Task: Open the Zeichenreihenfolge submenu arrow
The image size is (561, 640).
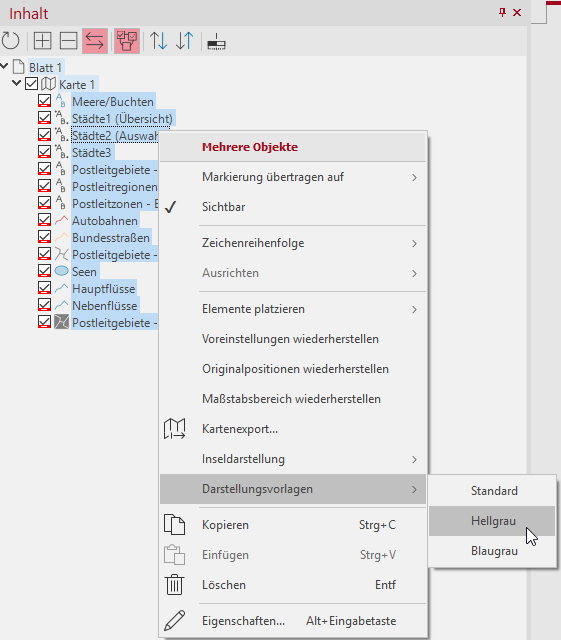Action: pos(414,244)
